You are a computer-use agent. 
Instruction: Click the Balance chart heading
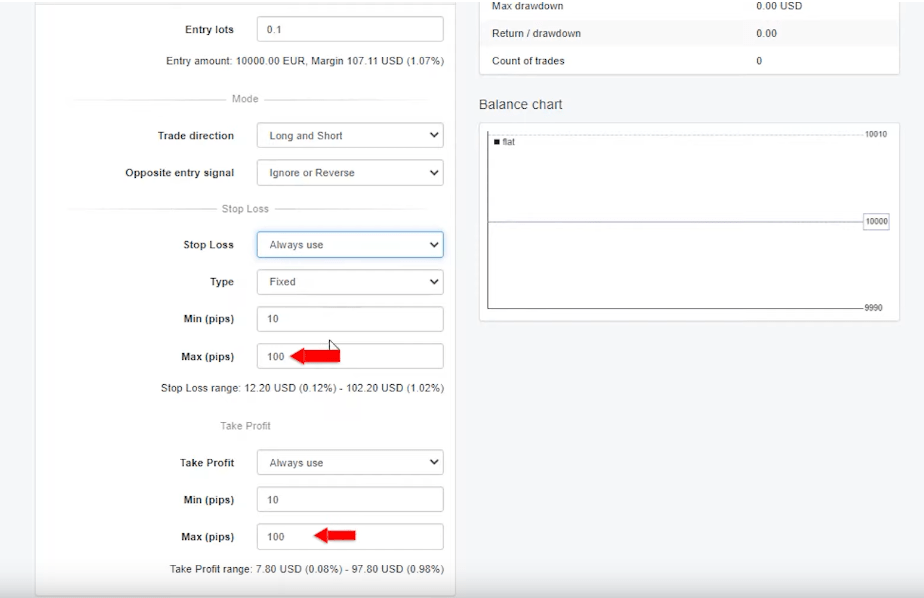(x=520, y=105)
